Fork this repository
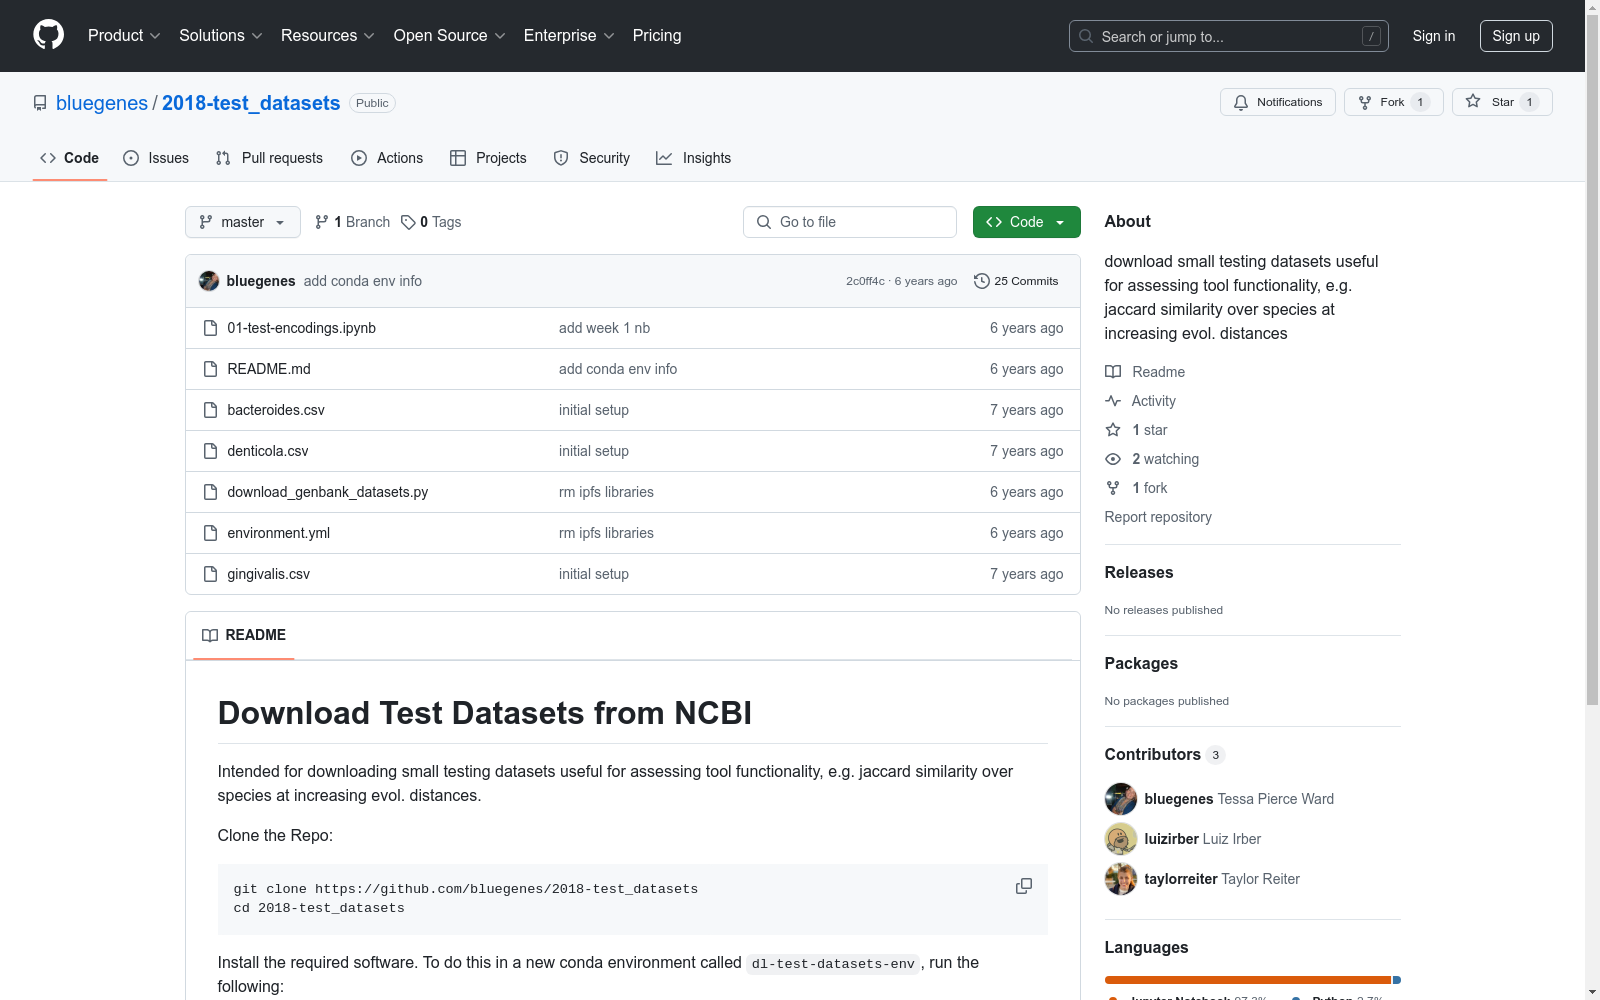The image size is (1600, 1000). pyautogui.click(x=1394, y=102)
